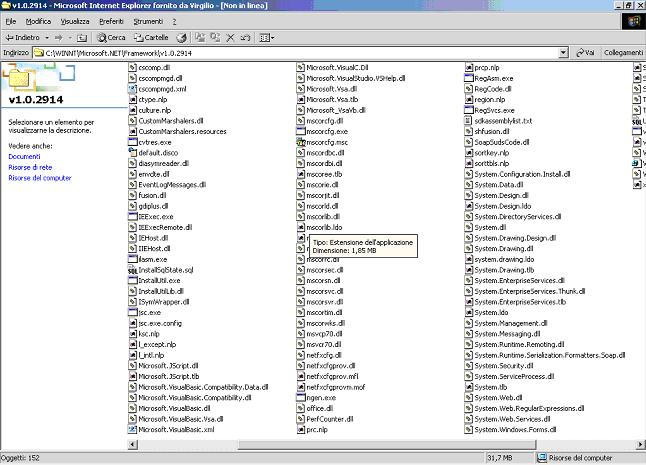The width and height of the screenshot is (646, 465).
Task: Select the file name SoapSudsCode.dll
Action: [x=502, y=142]
